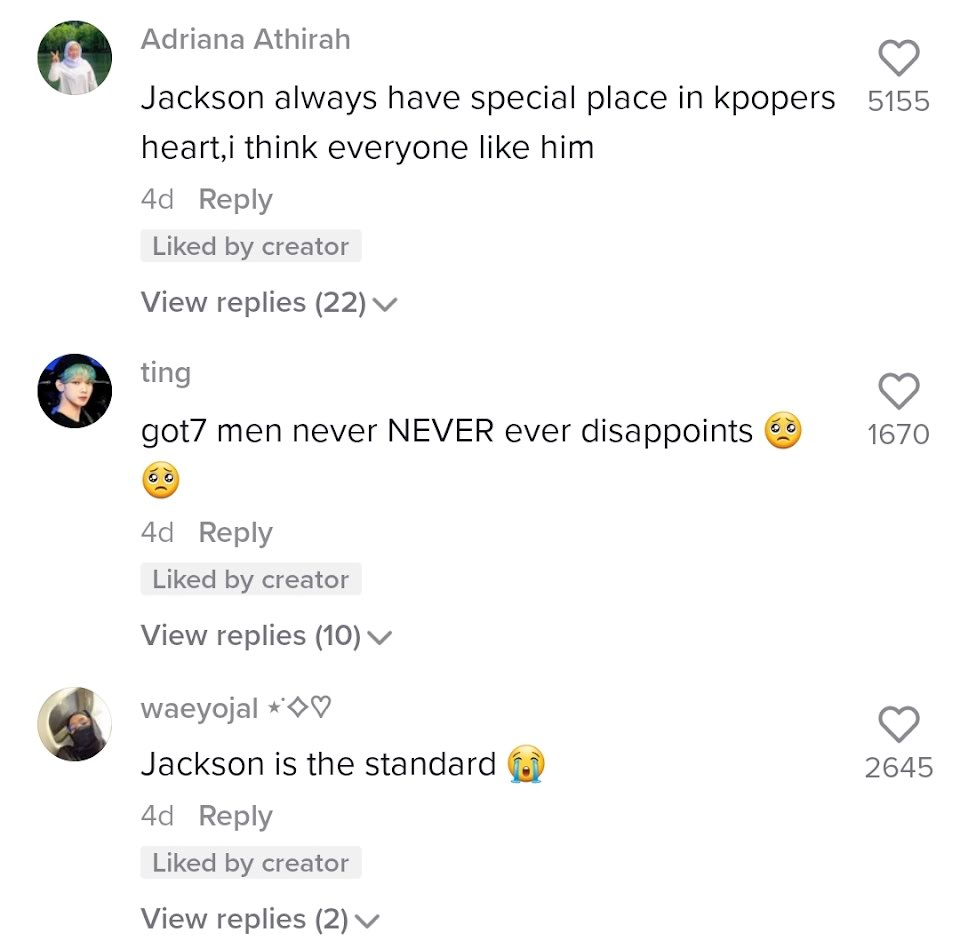Viewport: 960px width, 949px height.
Task: Like Adriana Athirah's comment with the heart icon
Action: 899,58
